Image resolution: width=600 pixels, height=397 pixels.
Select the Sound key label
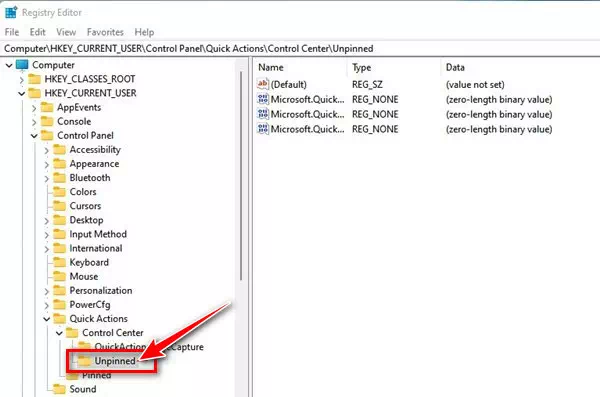[x=83, y=389]
